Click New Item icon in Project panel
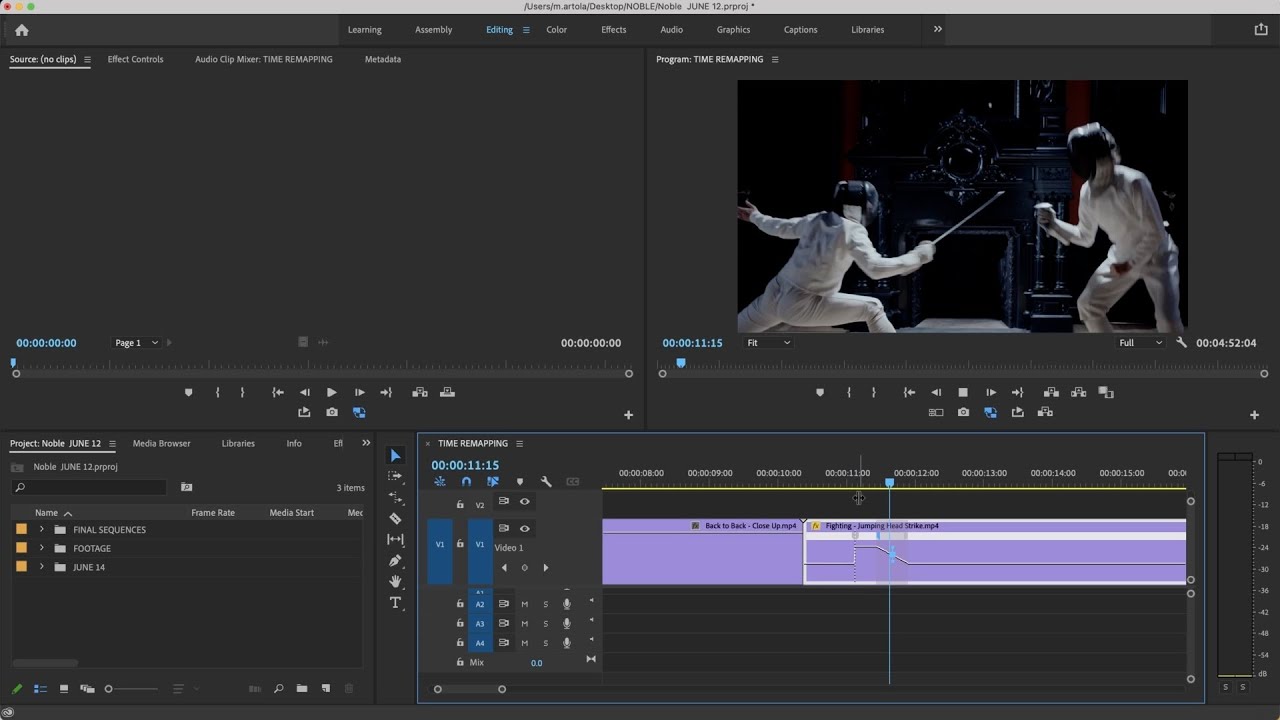1280x720 pixels. tap(325, 688)
